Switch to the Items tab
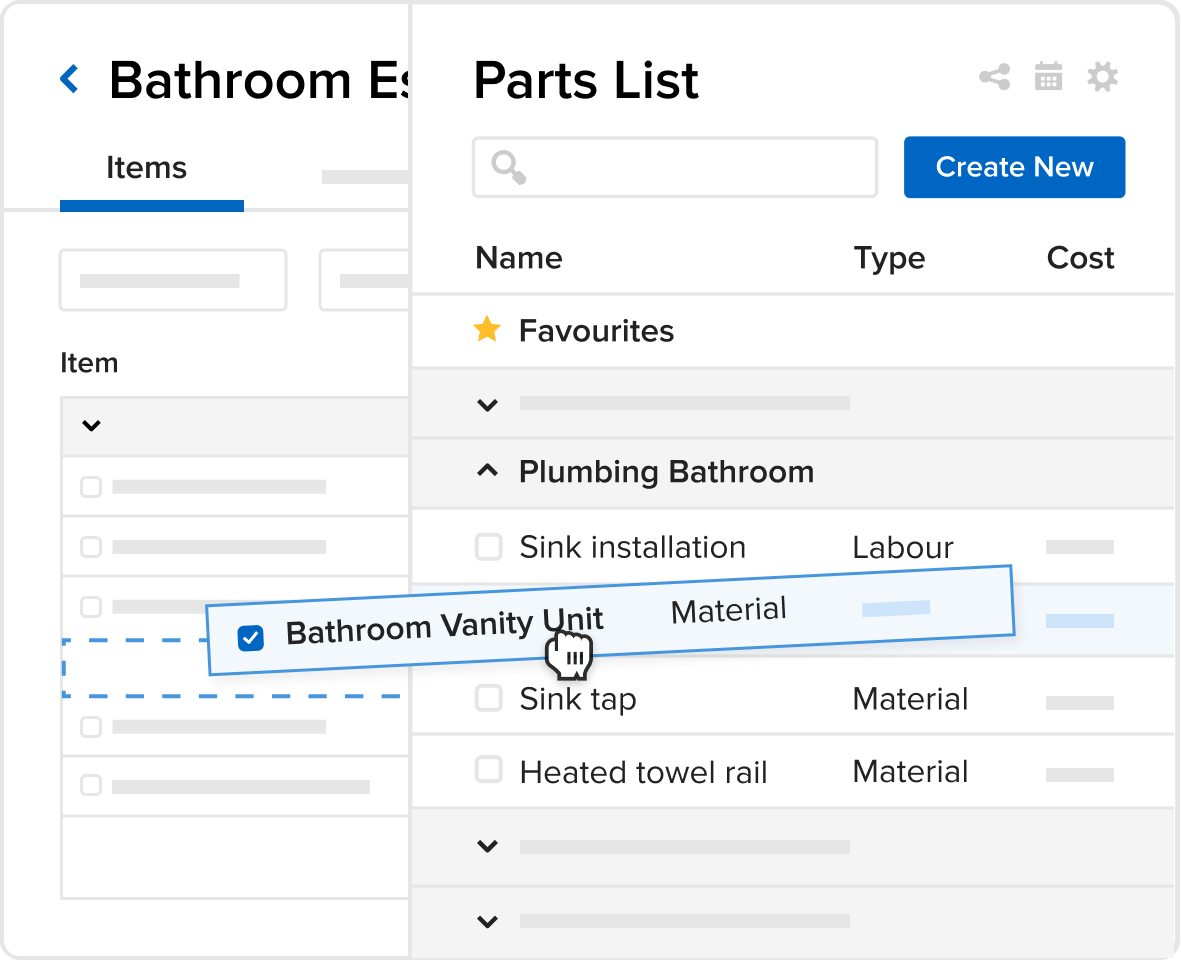Viewport: 1181px width, 960px height. (x=146, y=168)
